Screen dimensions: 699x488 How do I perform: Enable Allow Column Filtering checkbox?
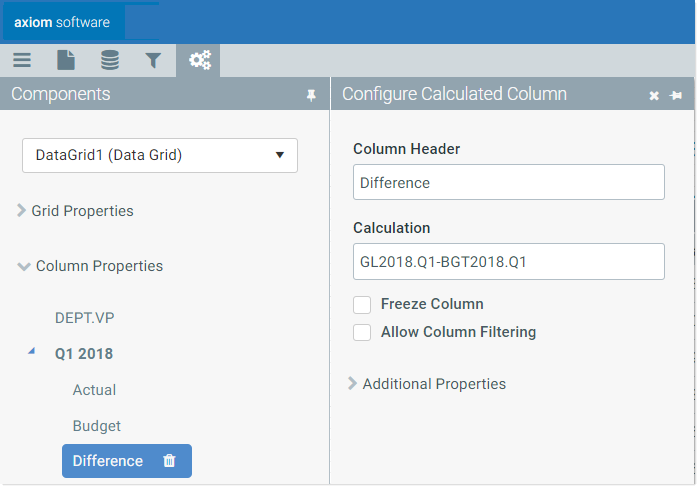click(362, 332)
